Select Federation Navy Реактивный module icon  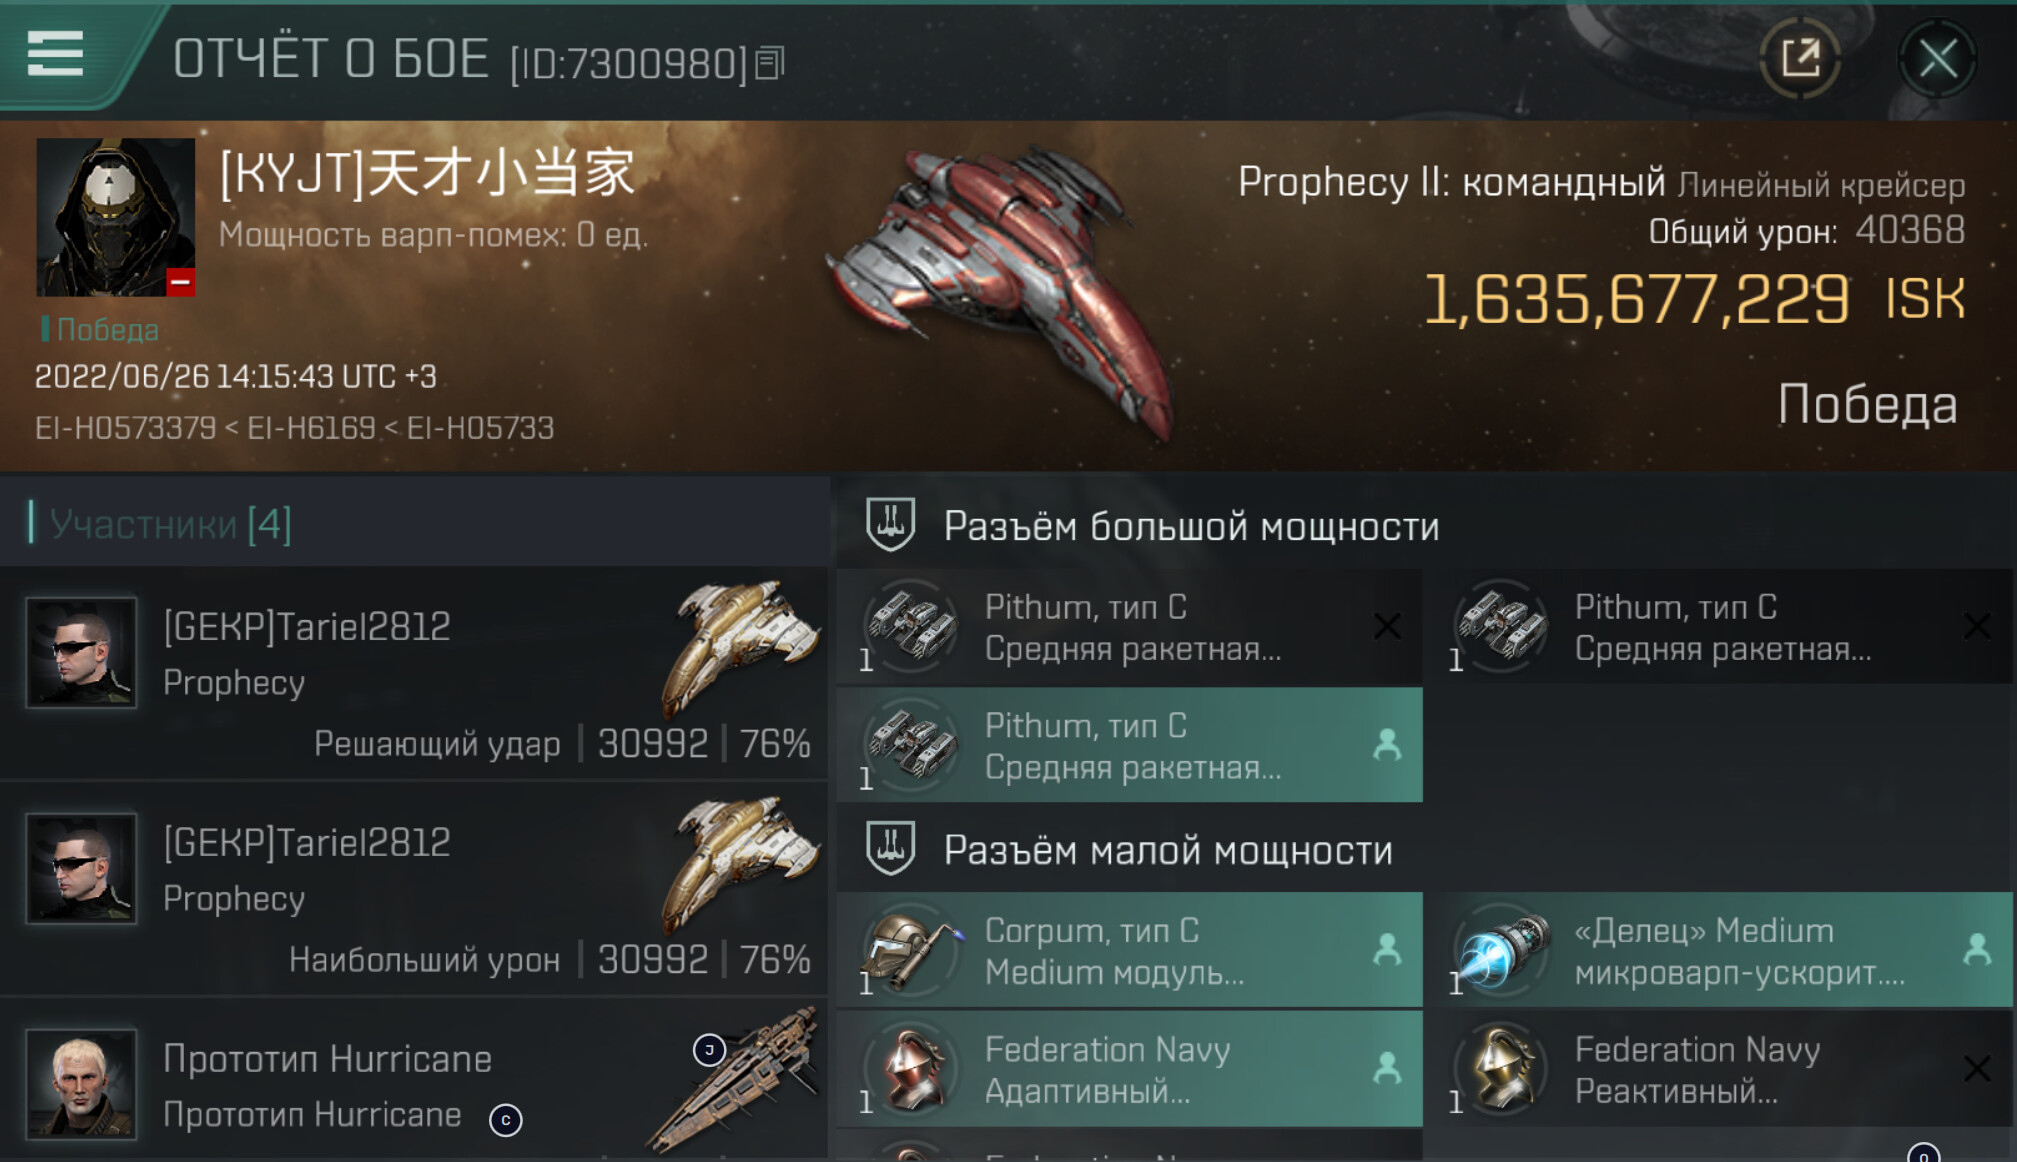1501,1069
